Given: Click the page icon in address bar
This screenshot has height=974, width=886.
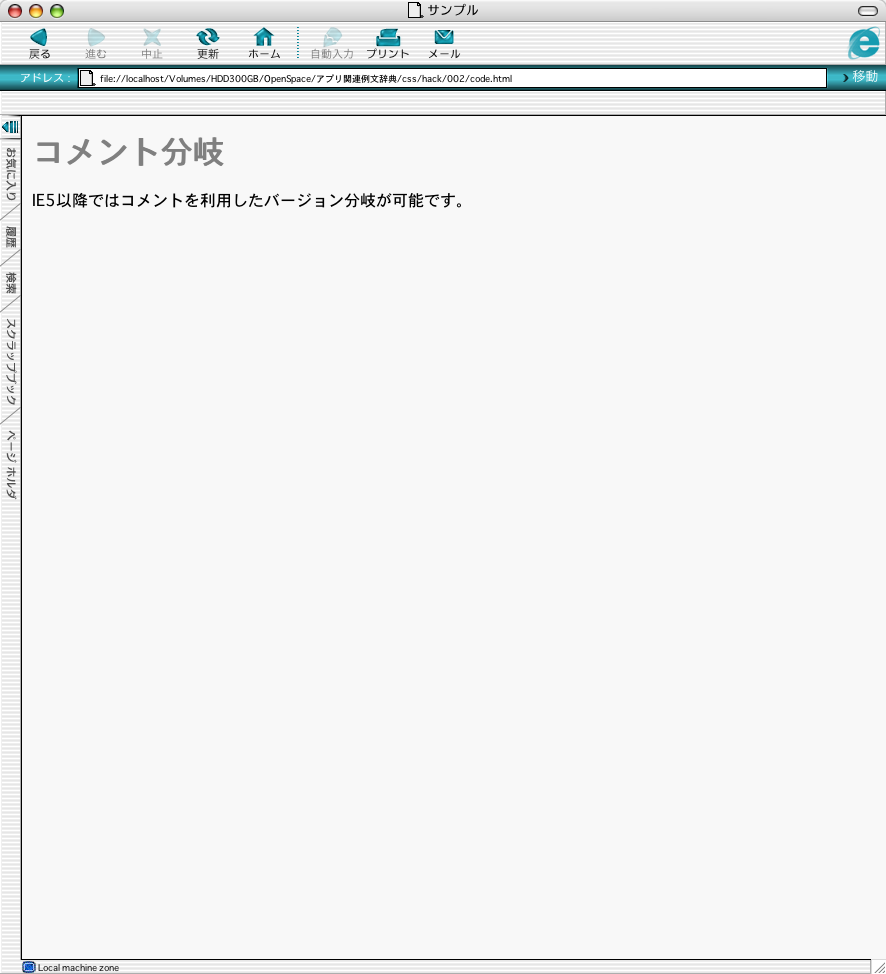Looking at the screenshot, I should pos(88,78).
